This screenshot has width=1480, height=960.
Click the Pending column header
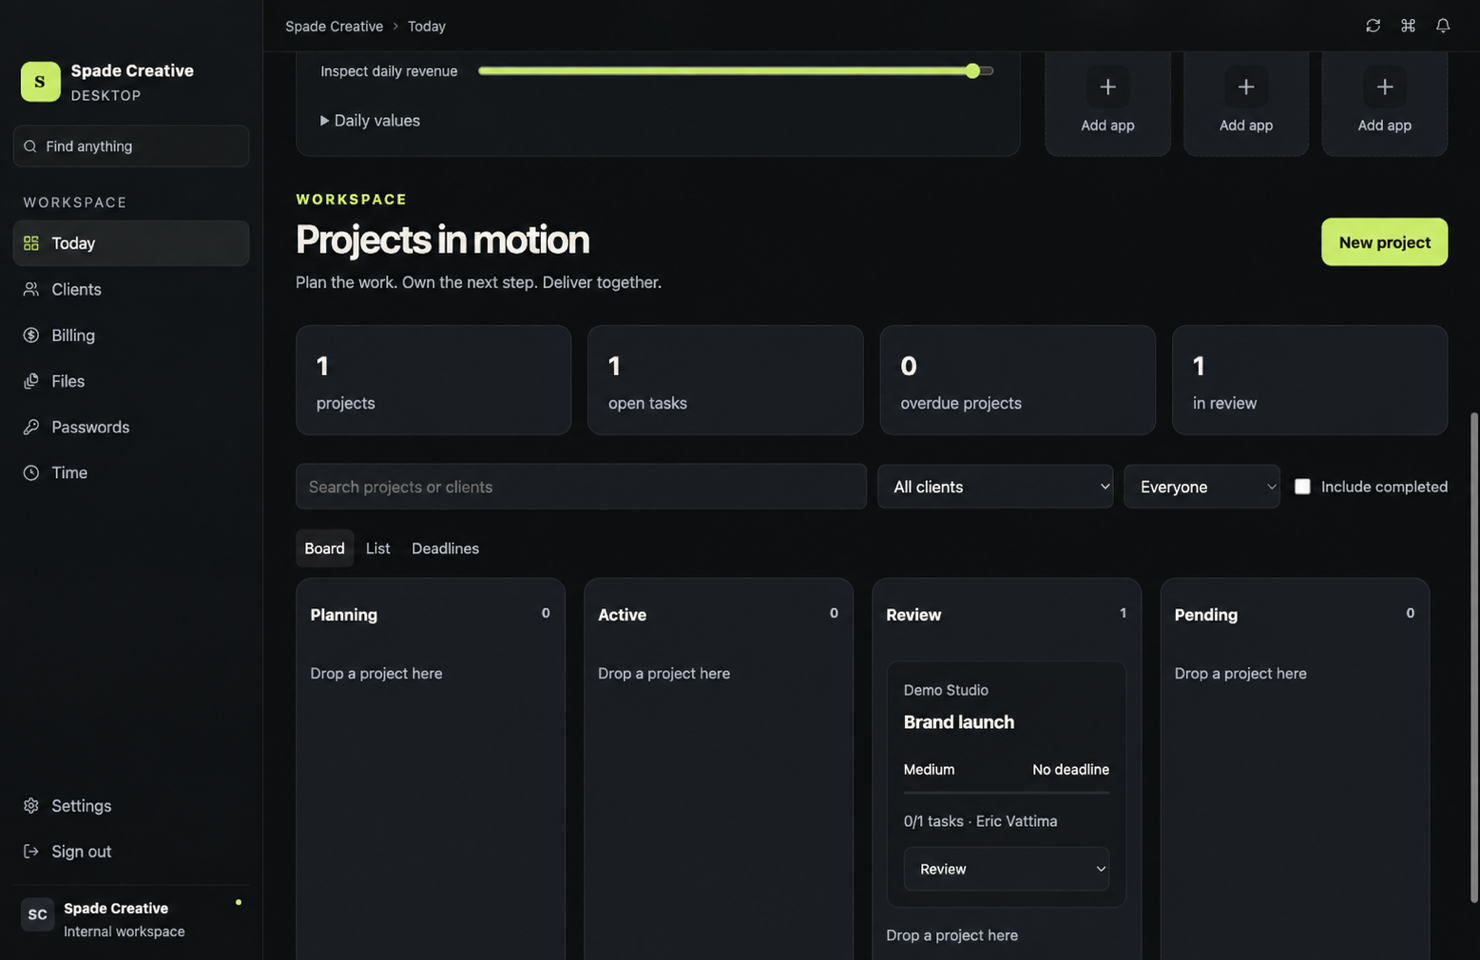(x=1205, y=615)
